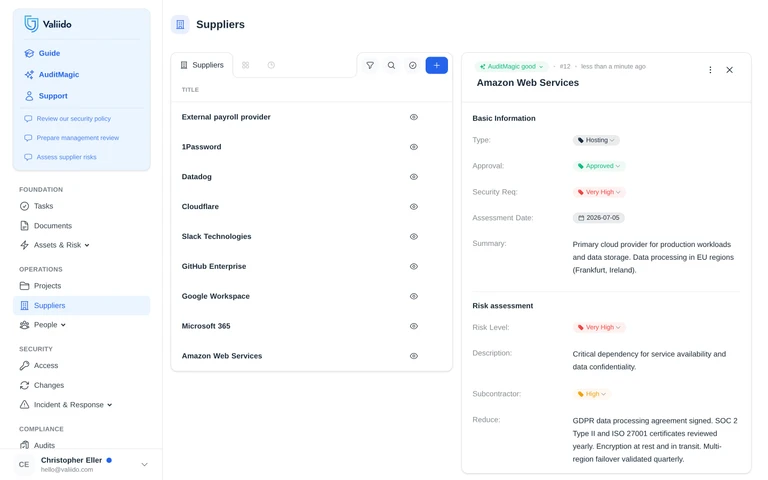Select the Slack Technologies row

(312, 237)
